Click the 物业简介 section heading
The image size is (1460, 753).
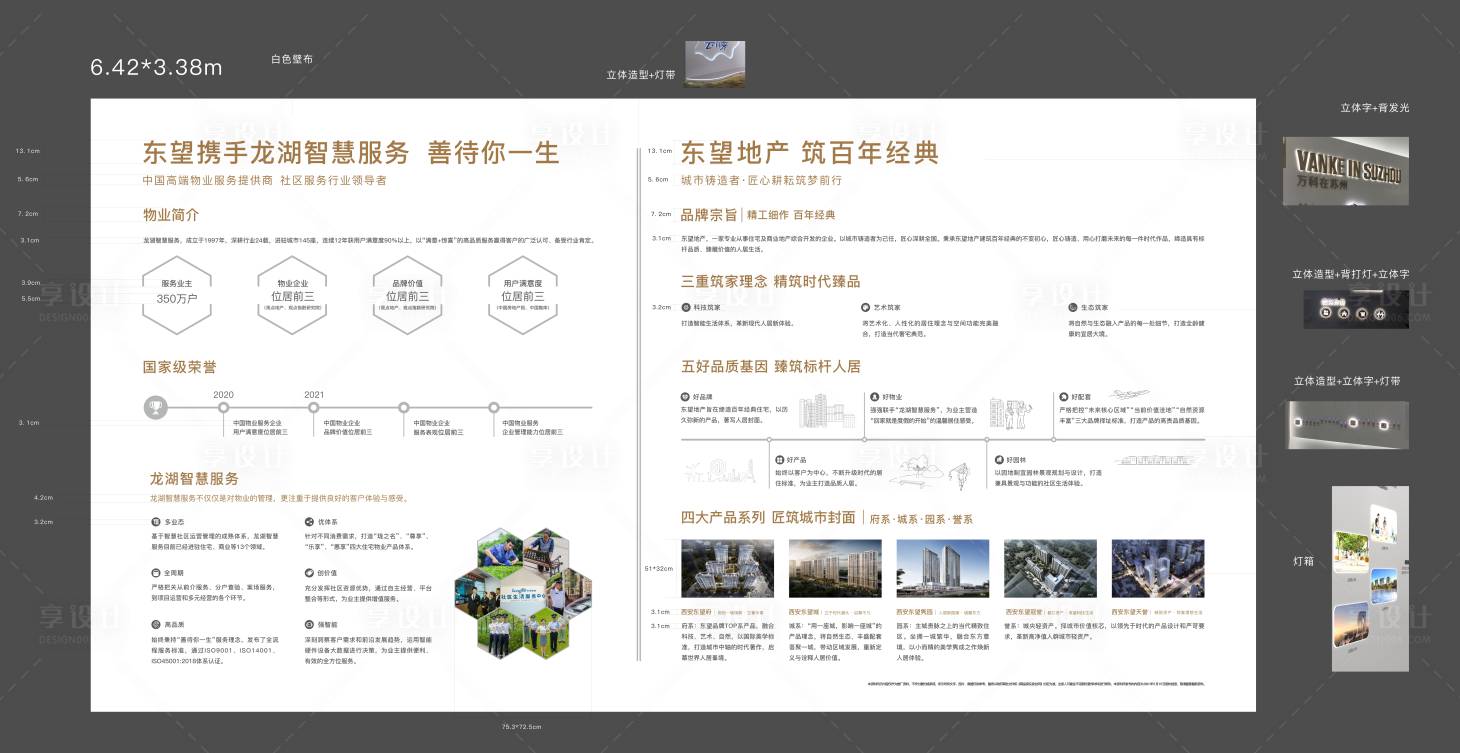coord(171,214)
